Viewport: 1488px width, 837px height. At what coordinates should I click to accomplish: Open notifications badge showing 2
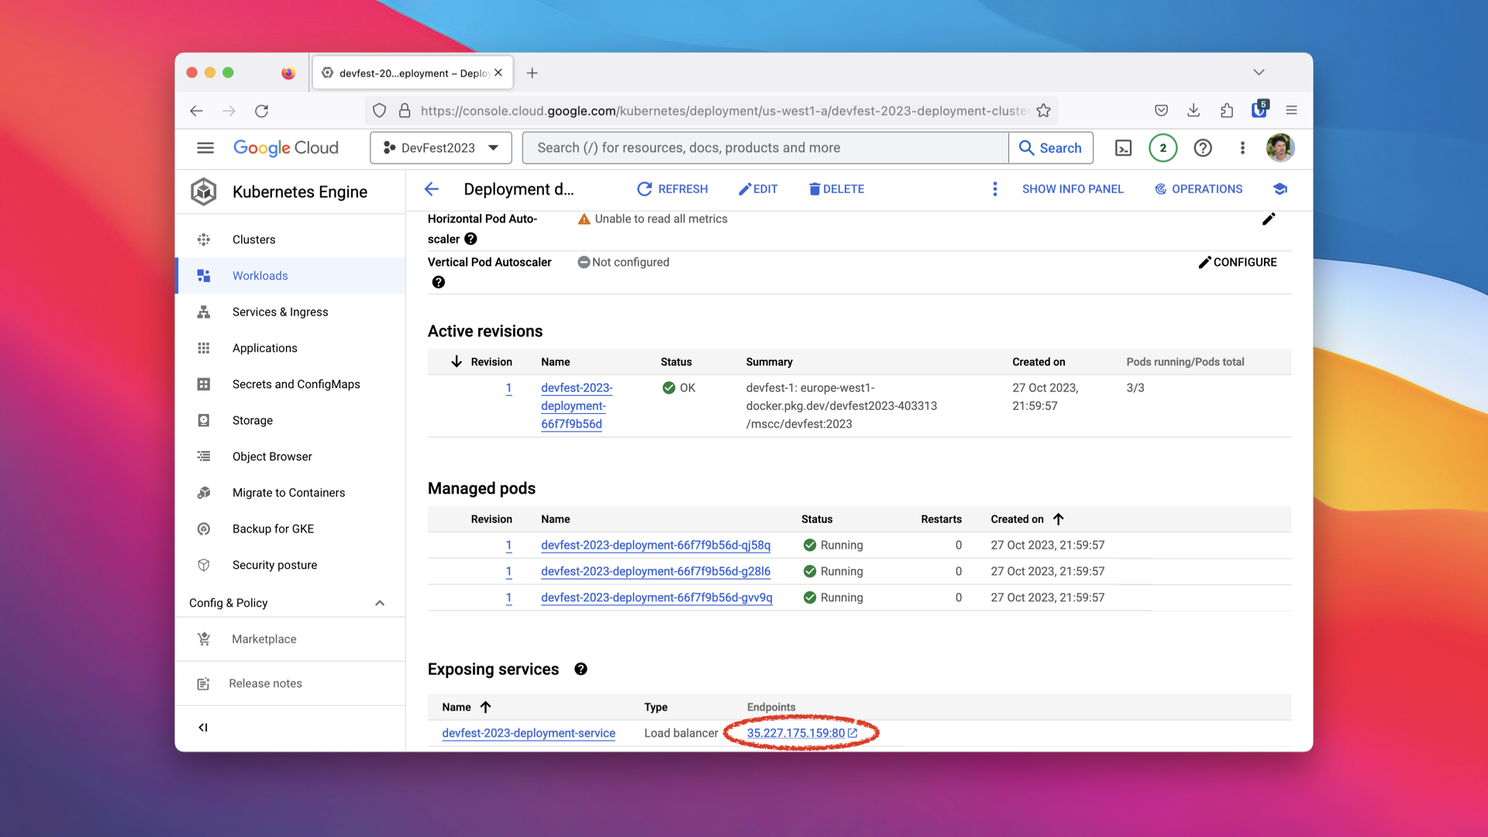click(x=1162, y=148)
